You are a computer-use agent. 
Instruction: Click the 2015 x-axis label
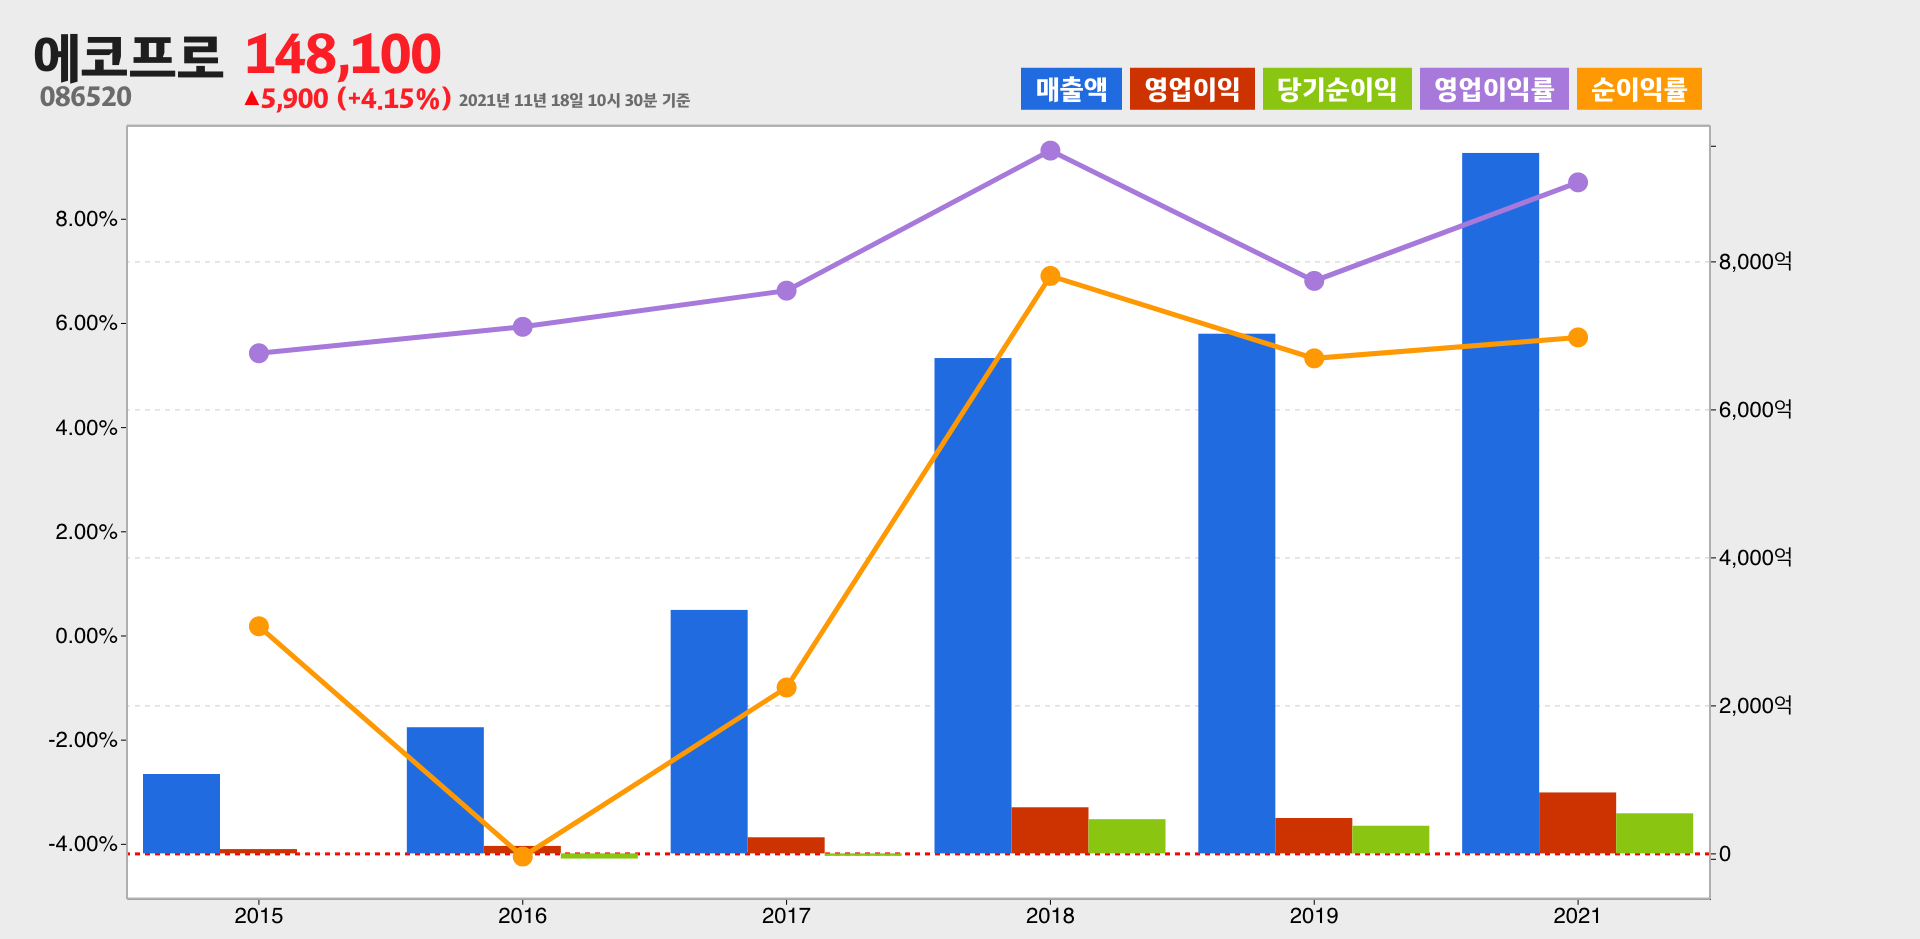click(x=259, y=915)
